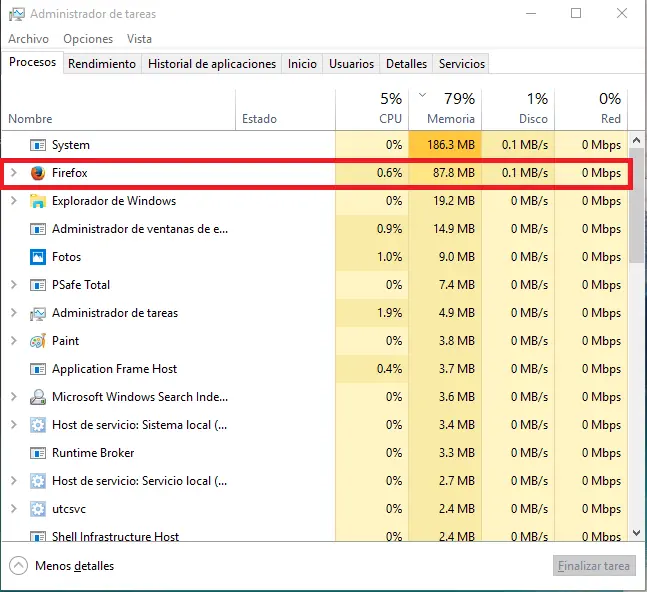Click the scrollbar down arrow
This screenshot has width=647, height=592.
pyautogui.click(x=636, y=533)
